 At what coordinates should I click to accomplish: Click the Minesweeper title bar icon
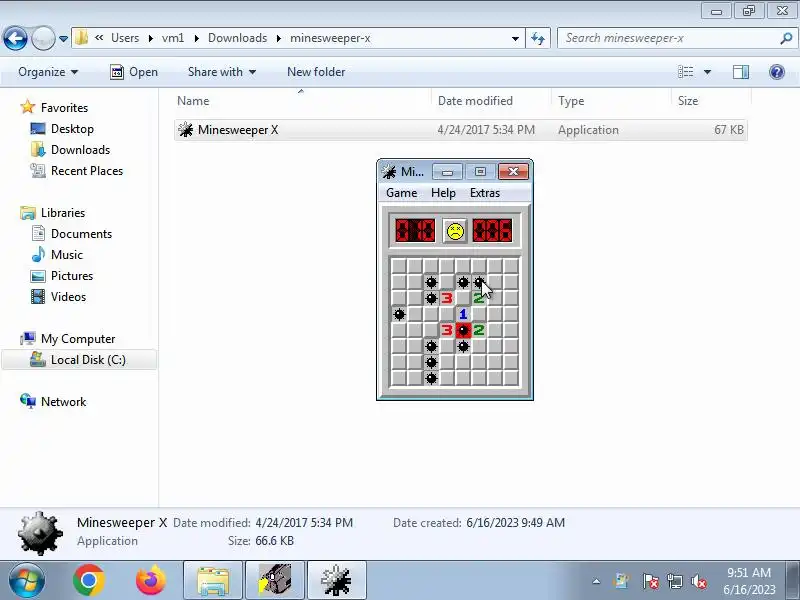[x=389, y=171]
